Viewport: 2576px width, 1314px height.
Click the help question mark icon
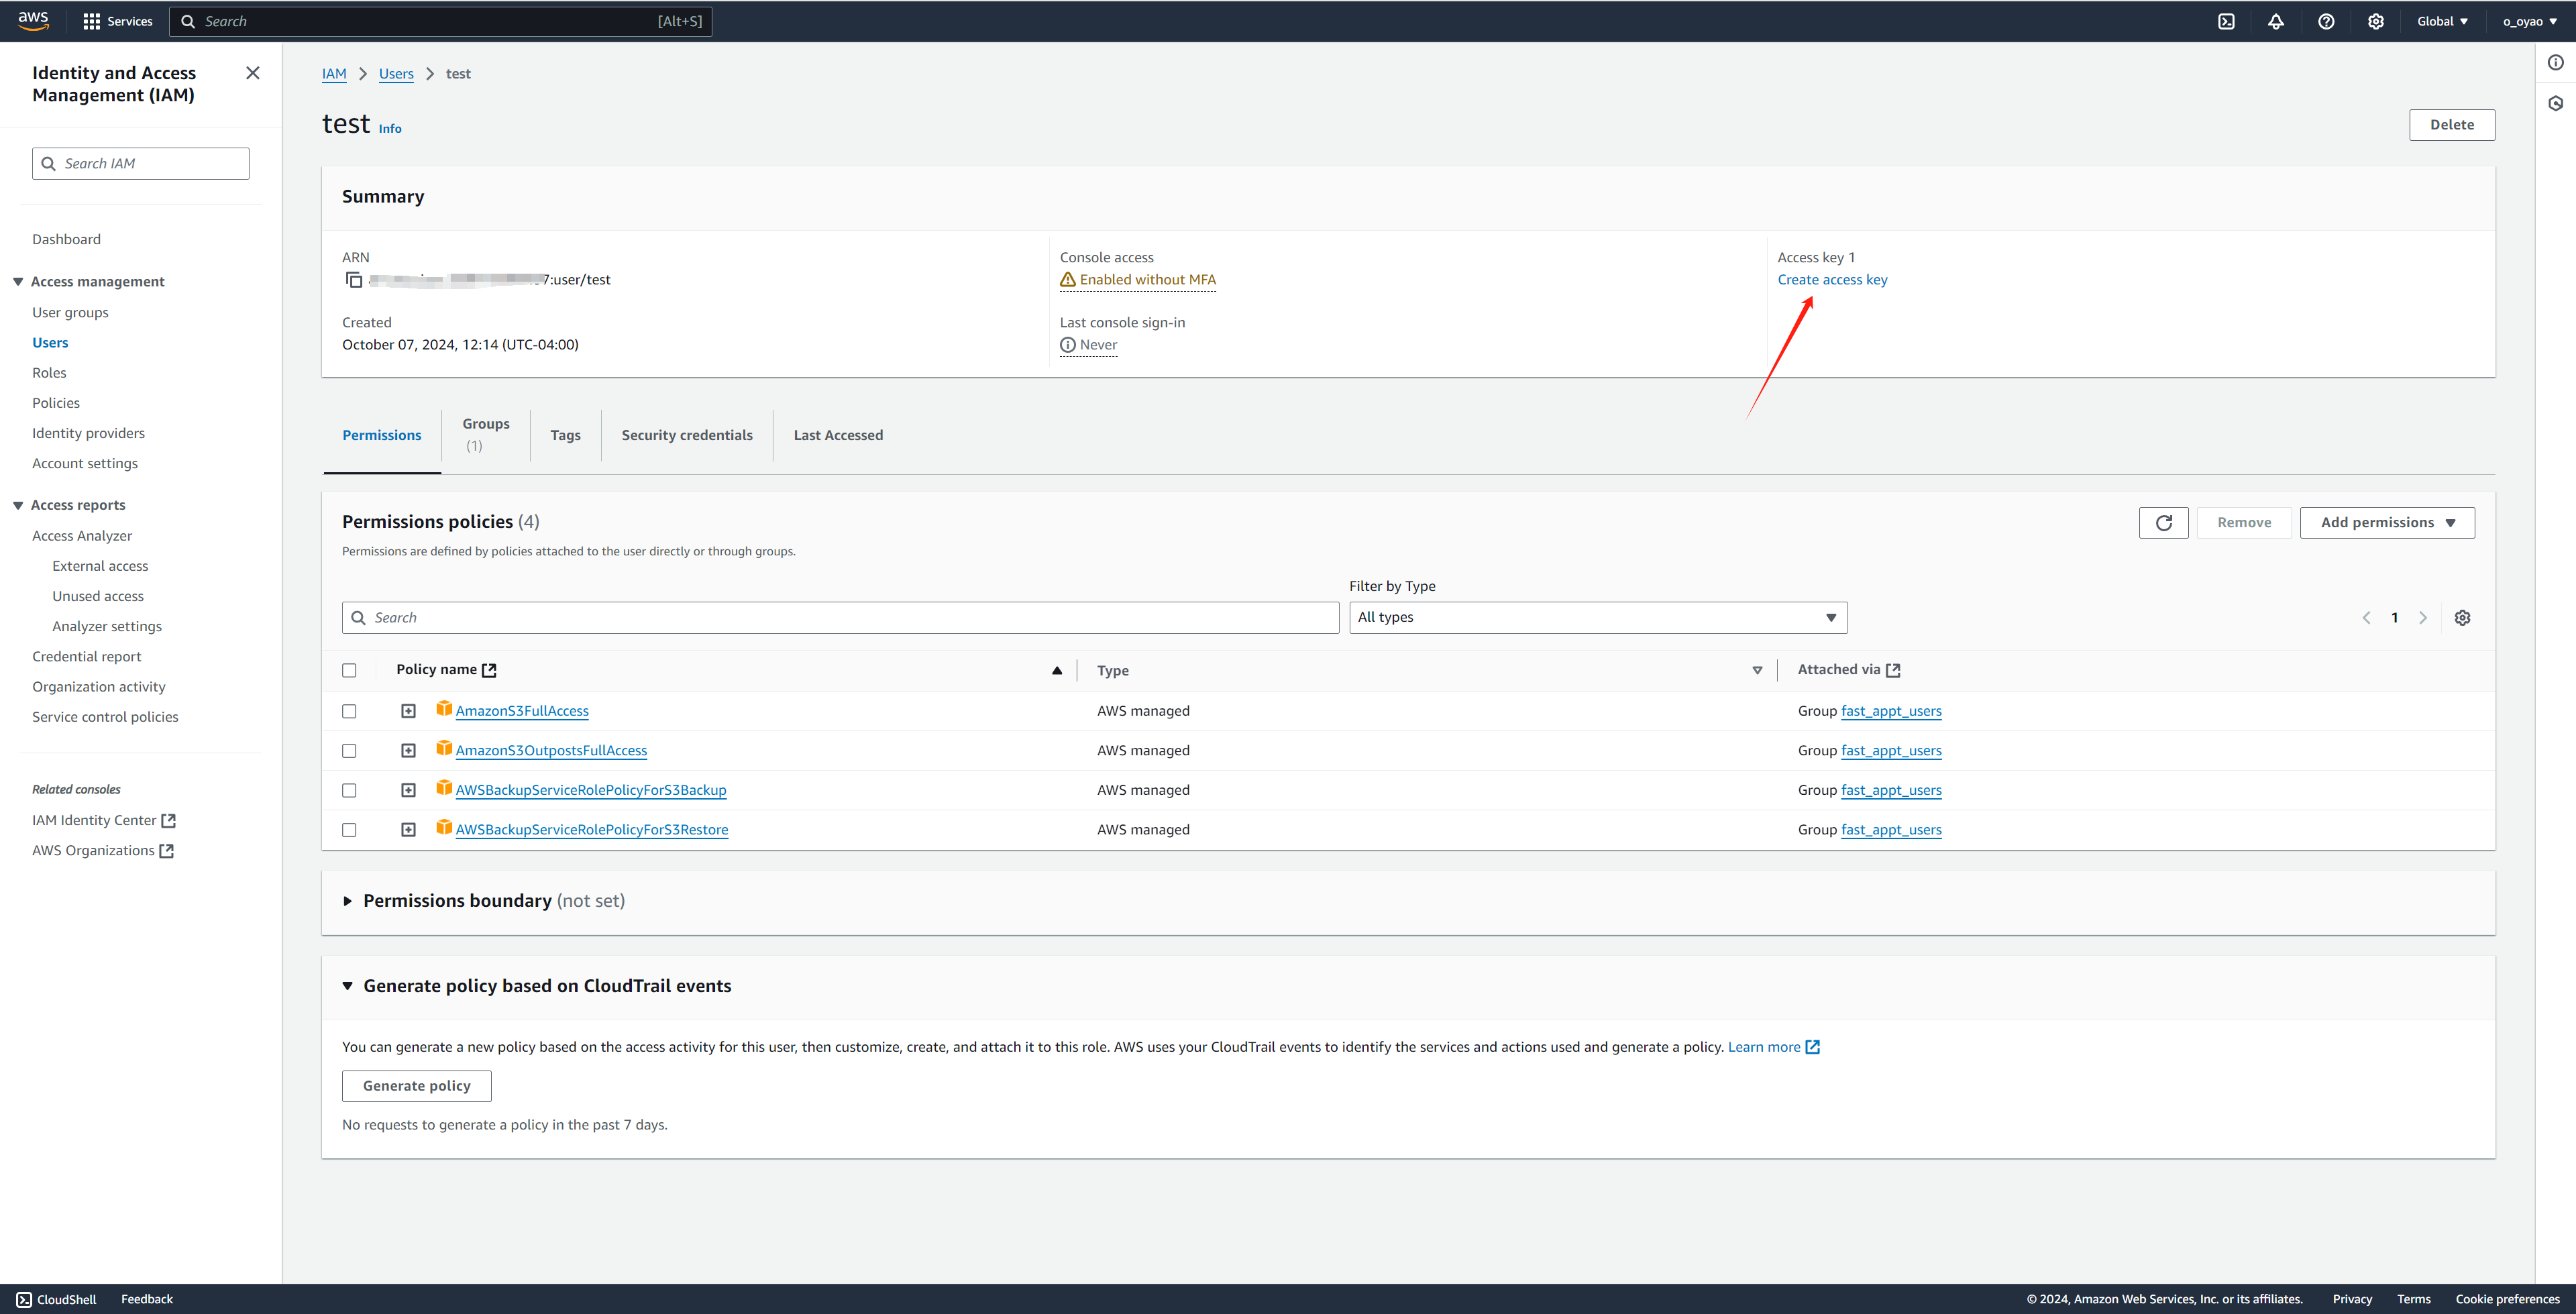pos(2326,21)
